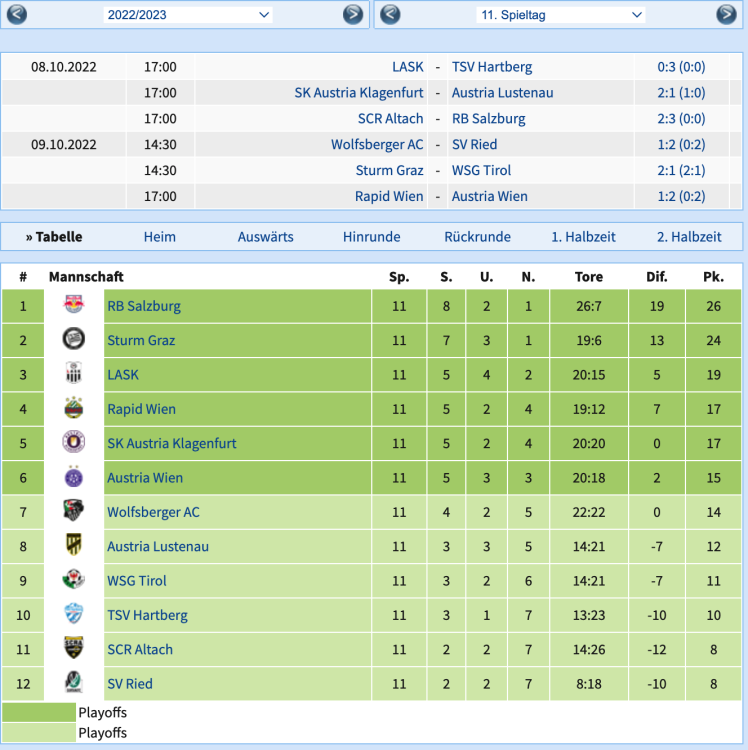Click the Rapid Wien crest icon
Screen dimensions: 748x750
pyautogui.click(x=73, y=409)
